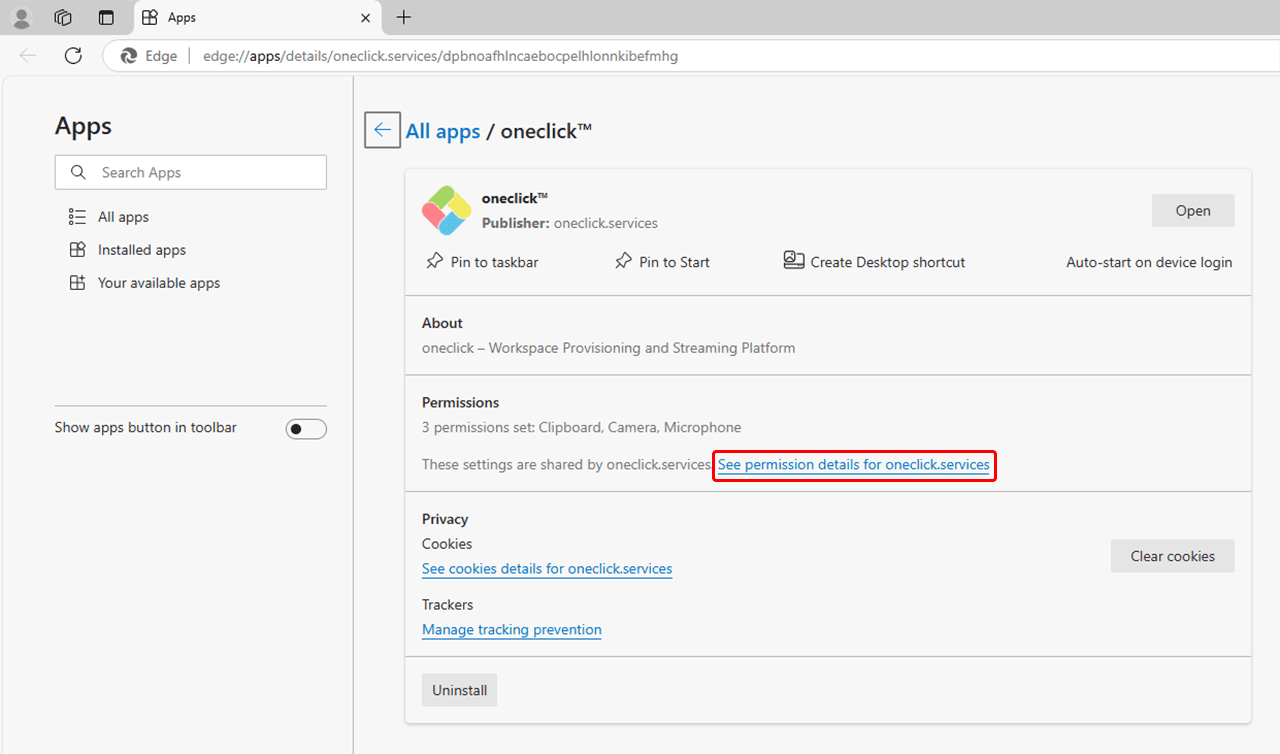Open the workspaces icon in title bar
1280x754 pixels.
coord(63,17)
